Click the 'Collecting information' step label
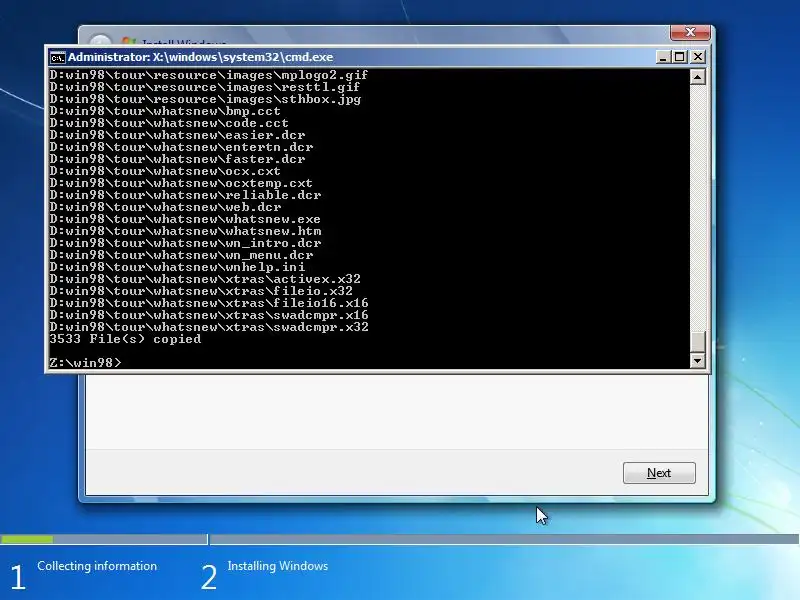The width and height of the screenshot is (800, 600). point(97,566)
